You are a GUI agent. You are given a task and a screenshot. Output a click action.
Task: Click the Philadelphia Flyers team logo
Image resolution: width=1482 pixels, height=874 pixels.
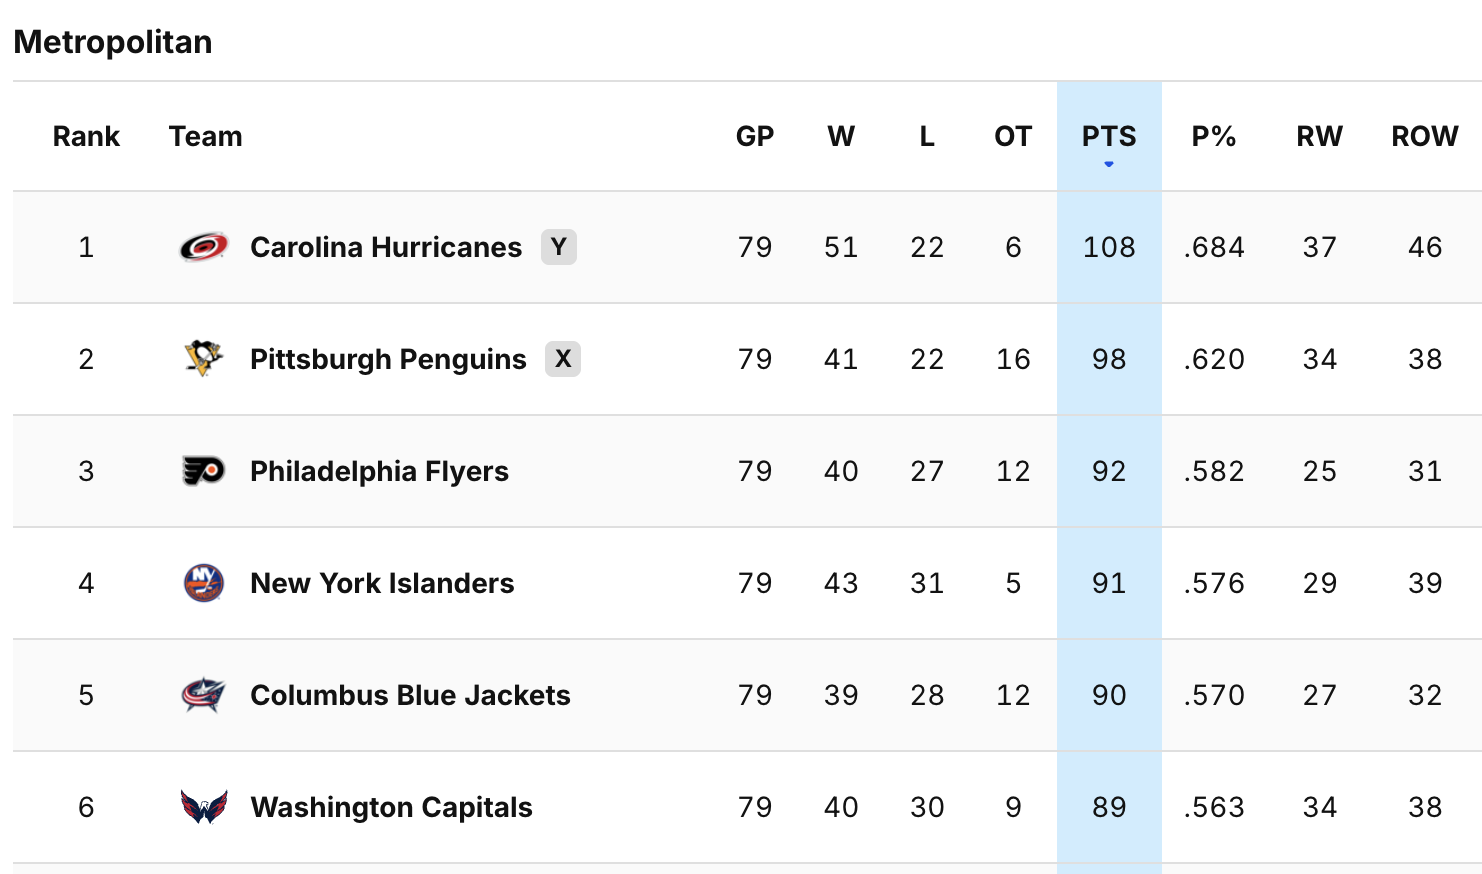(x=203, y=471)
